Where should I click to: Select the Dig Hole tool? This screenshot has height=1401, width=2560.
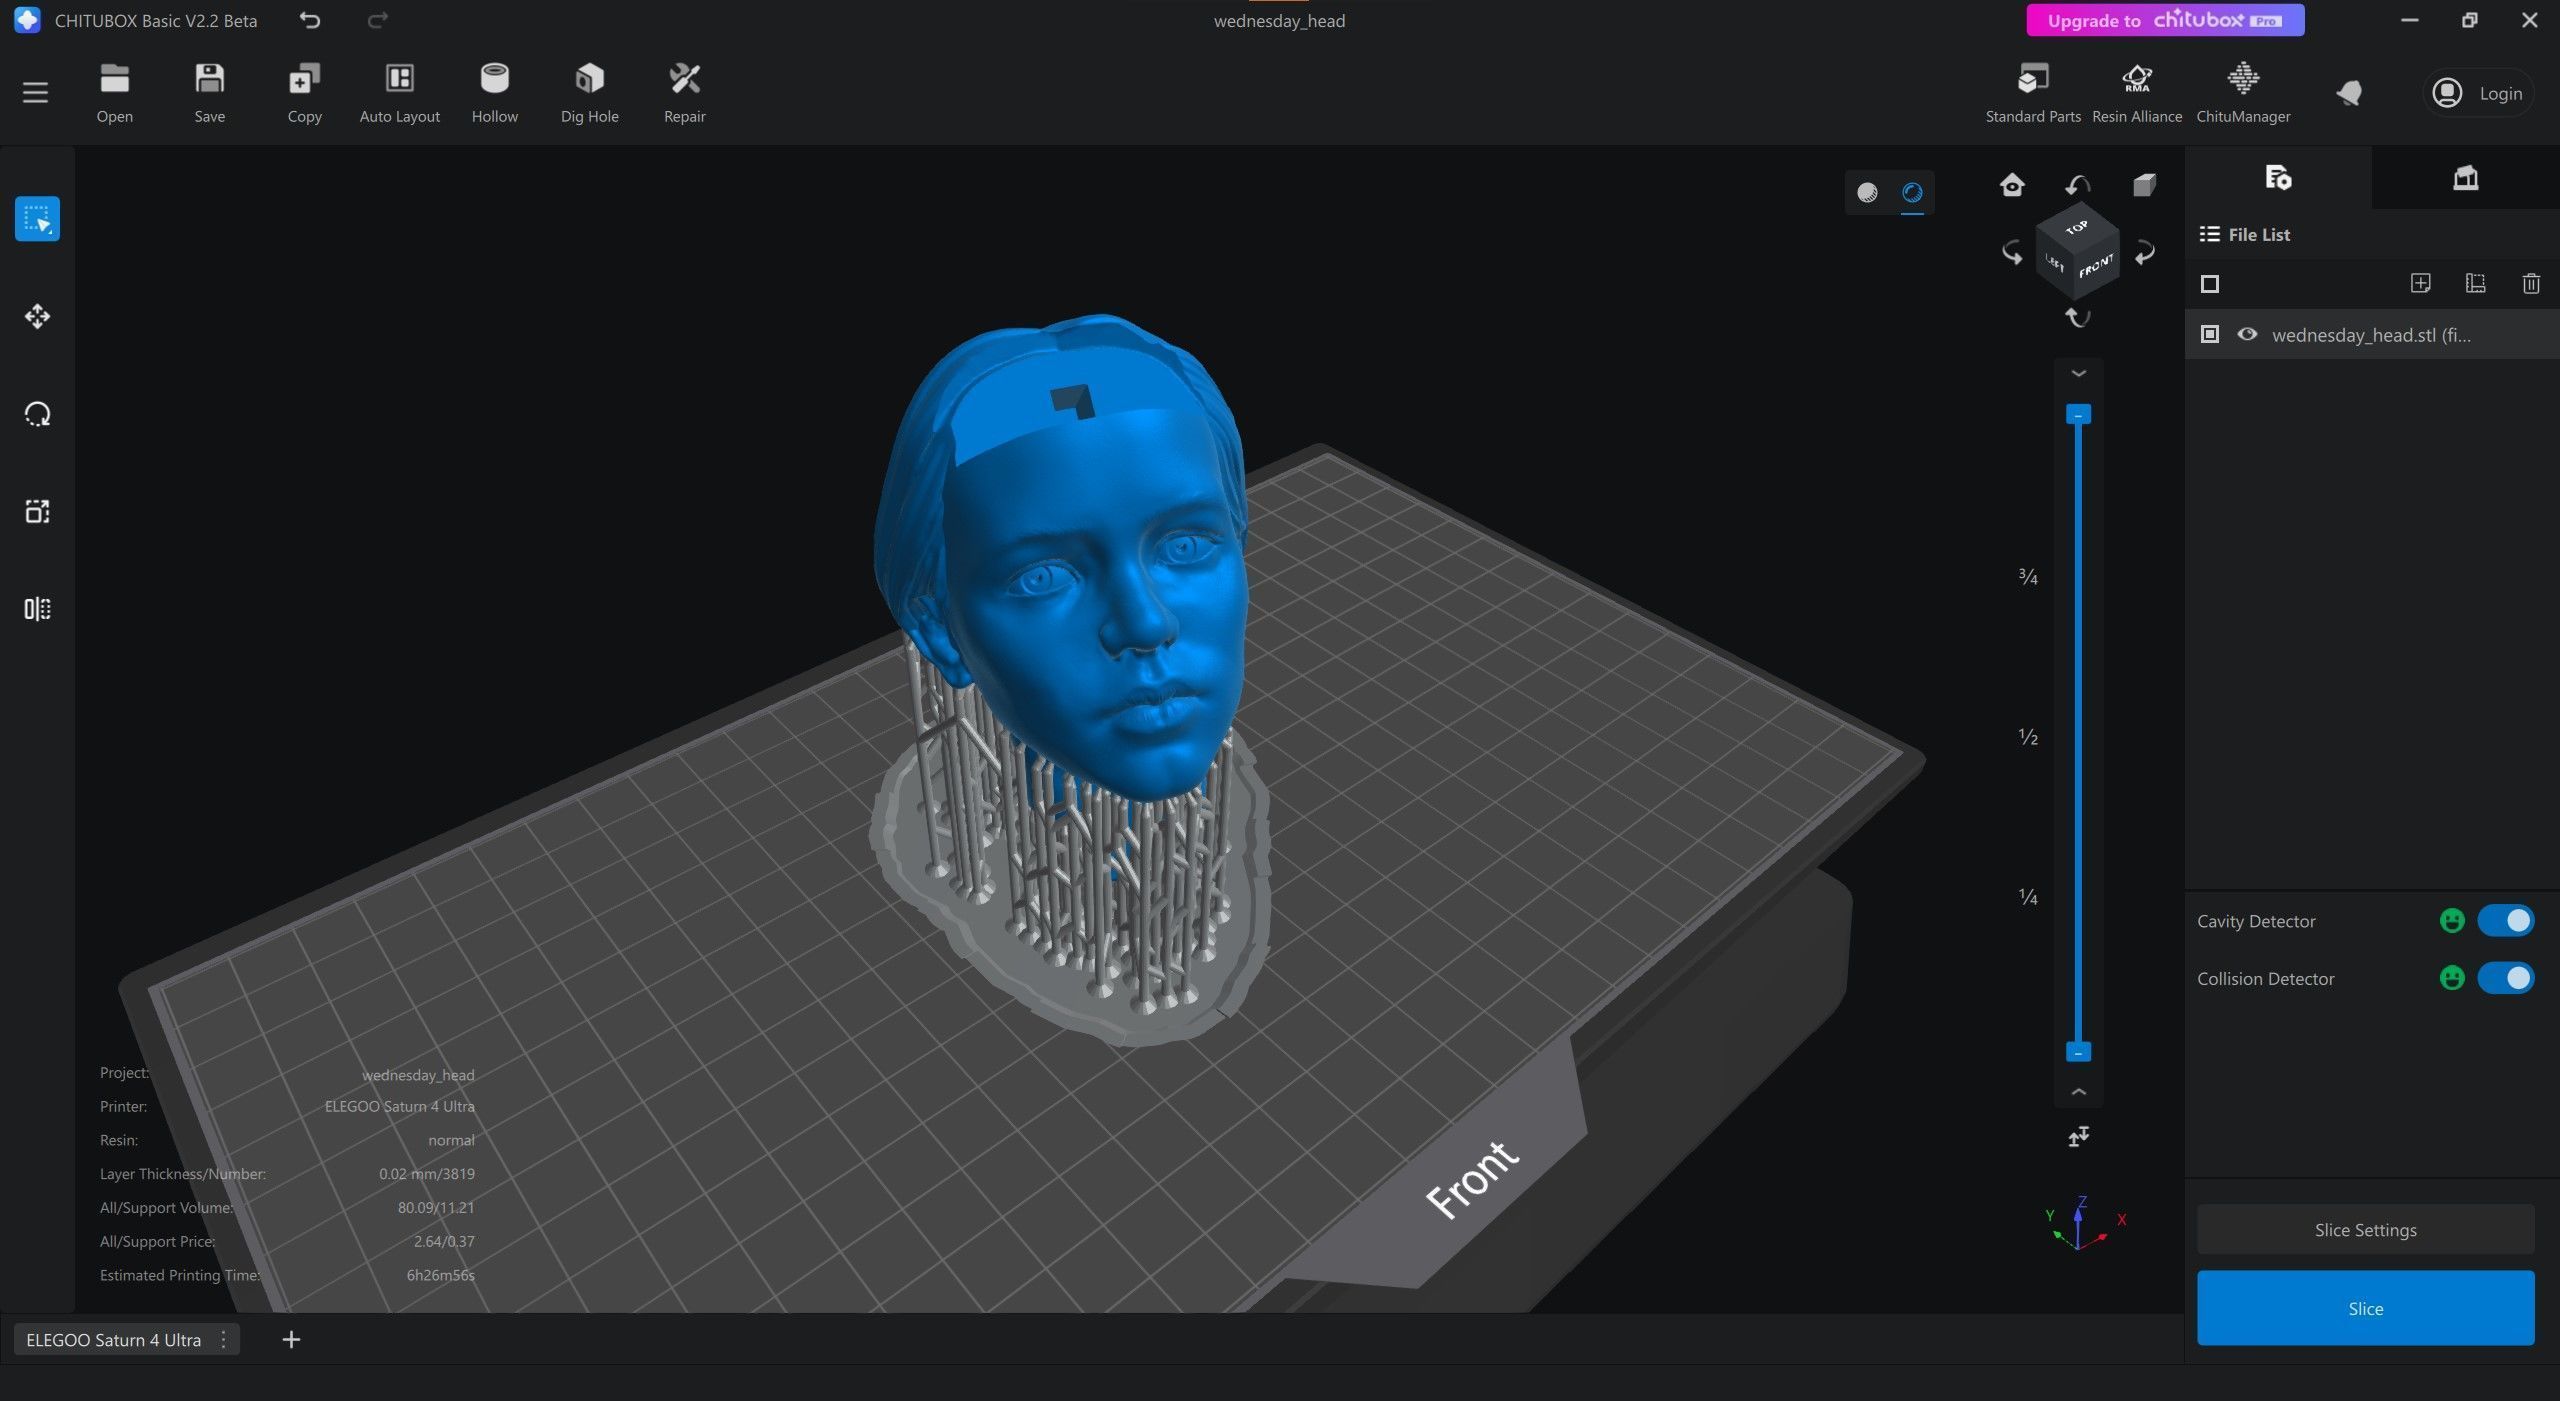(589, 92)
